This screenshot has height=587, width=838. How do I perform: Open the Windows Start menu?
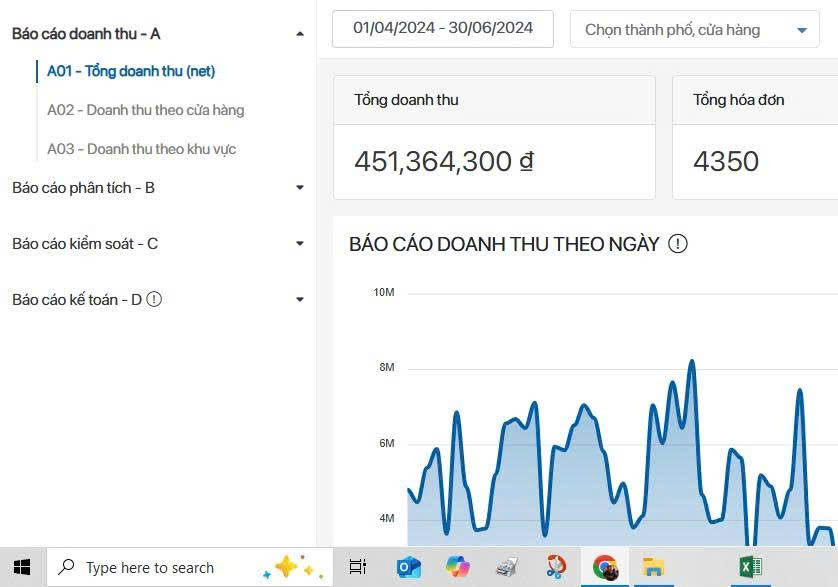22,567
